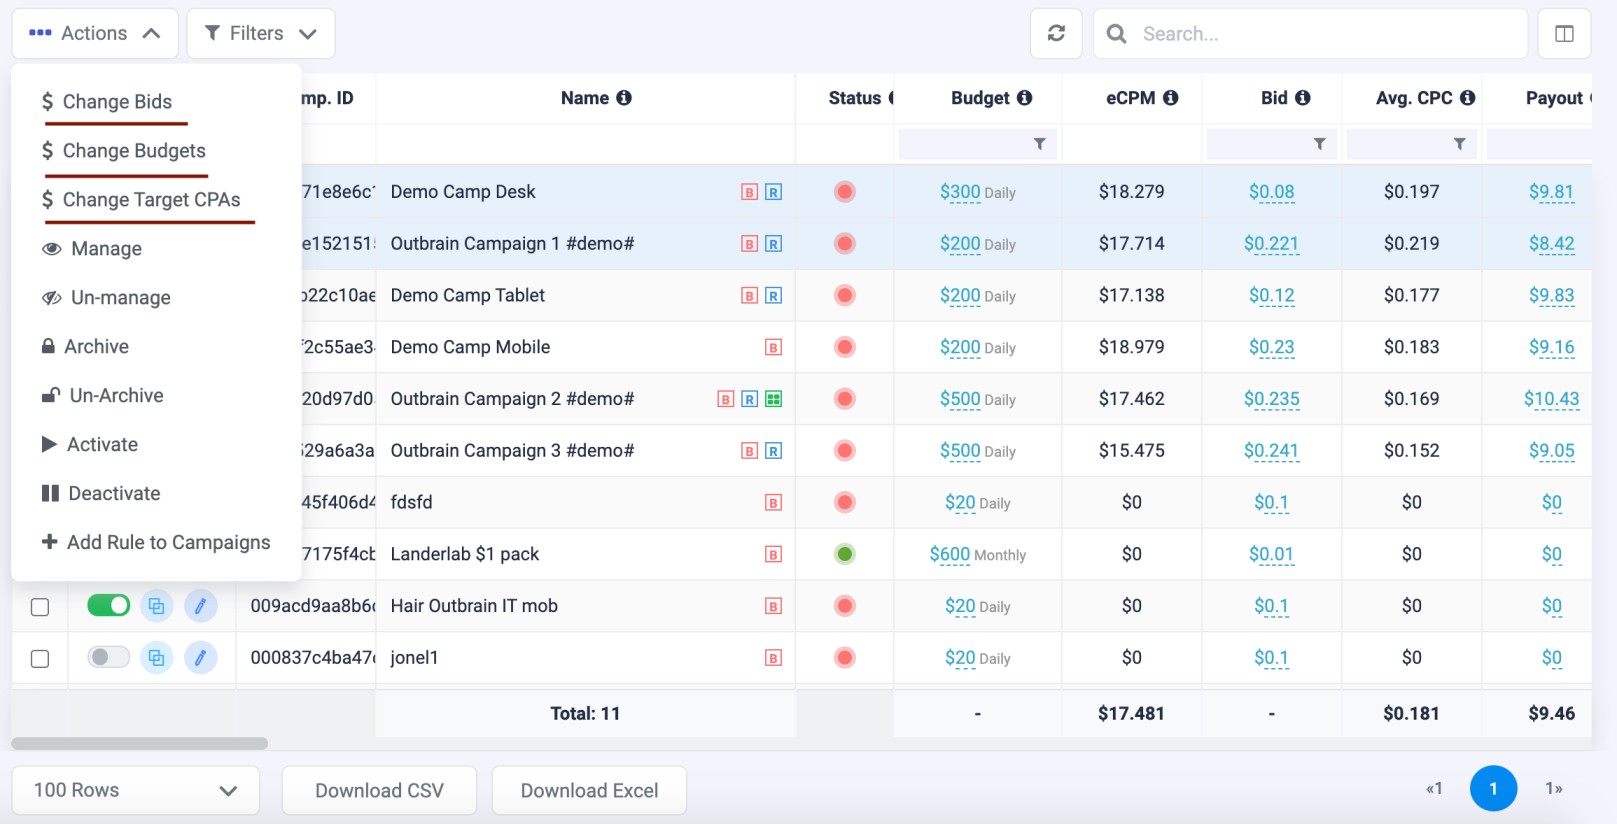This screenshot has width=1617, height=824.
Task: Turn off the Hair Outbrain IT mob toggle
Action: [109, 605]
